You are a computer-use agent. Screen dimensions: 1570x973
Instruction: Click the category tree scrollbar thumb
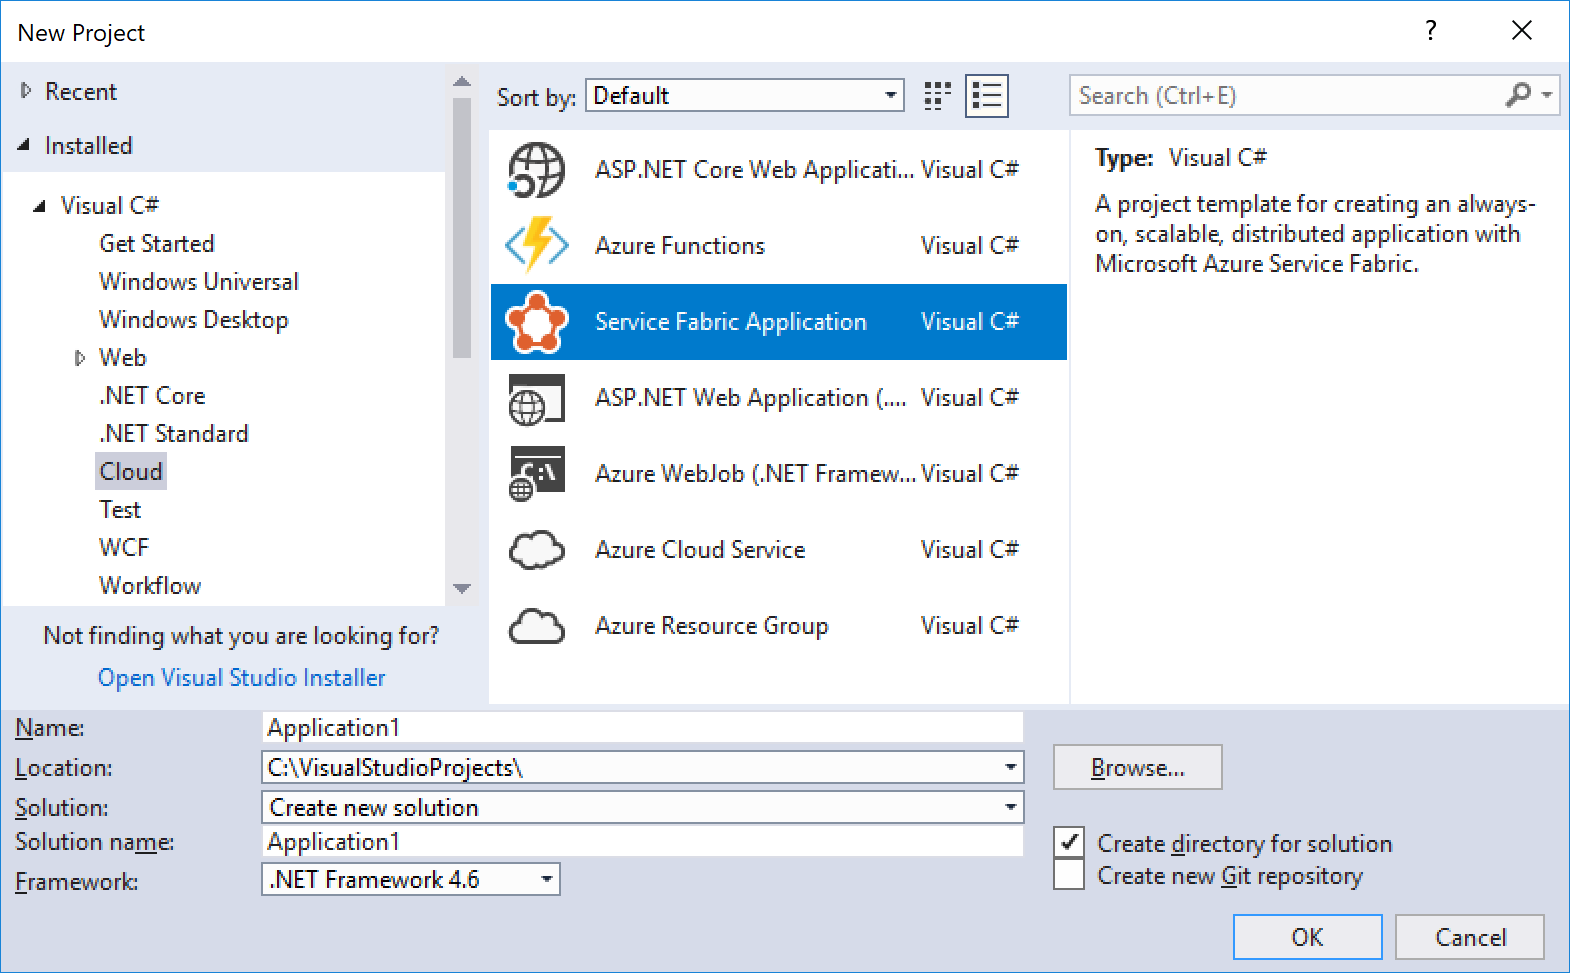pyautogui.click(x=461, y=228)
